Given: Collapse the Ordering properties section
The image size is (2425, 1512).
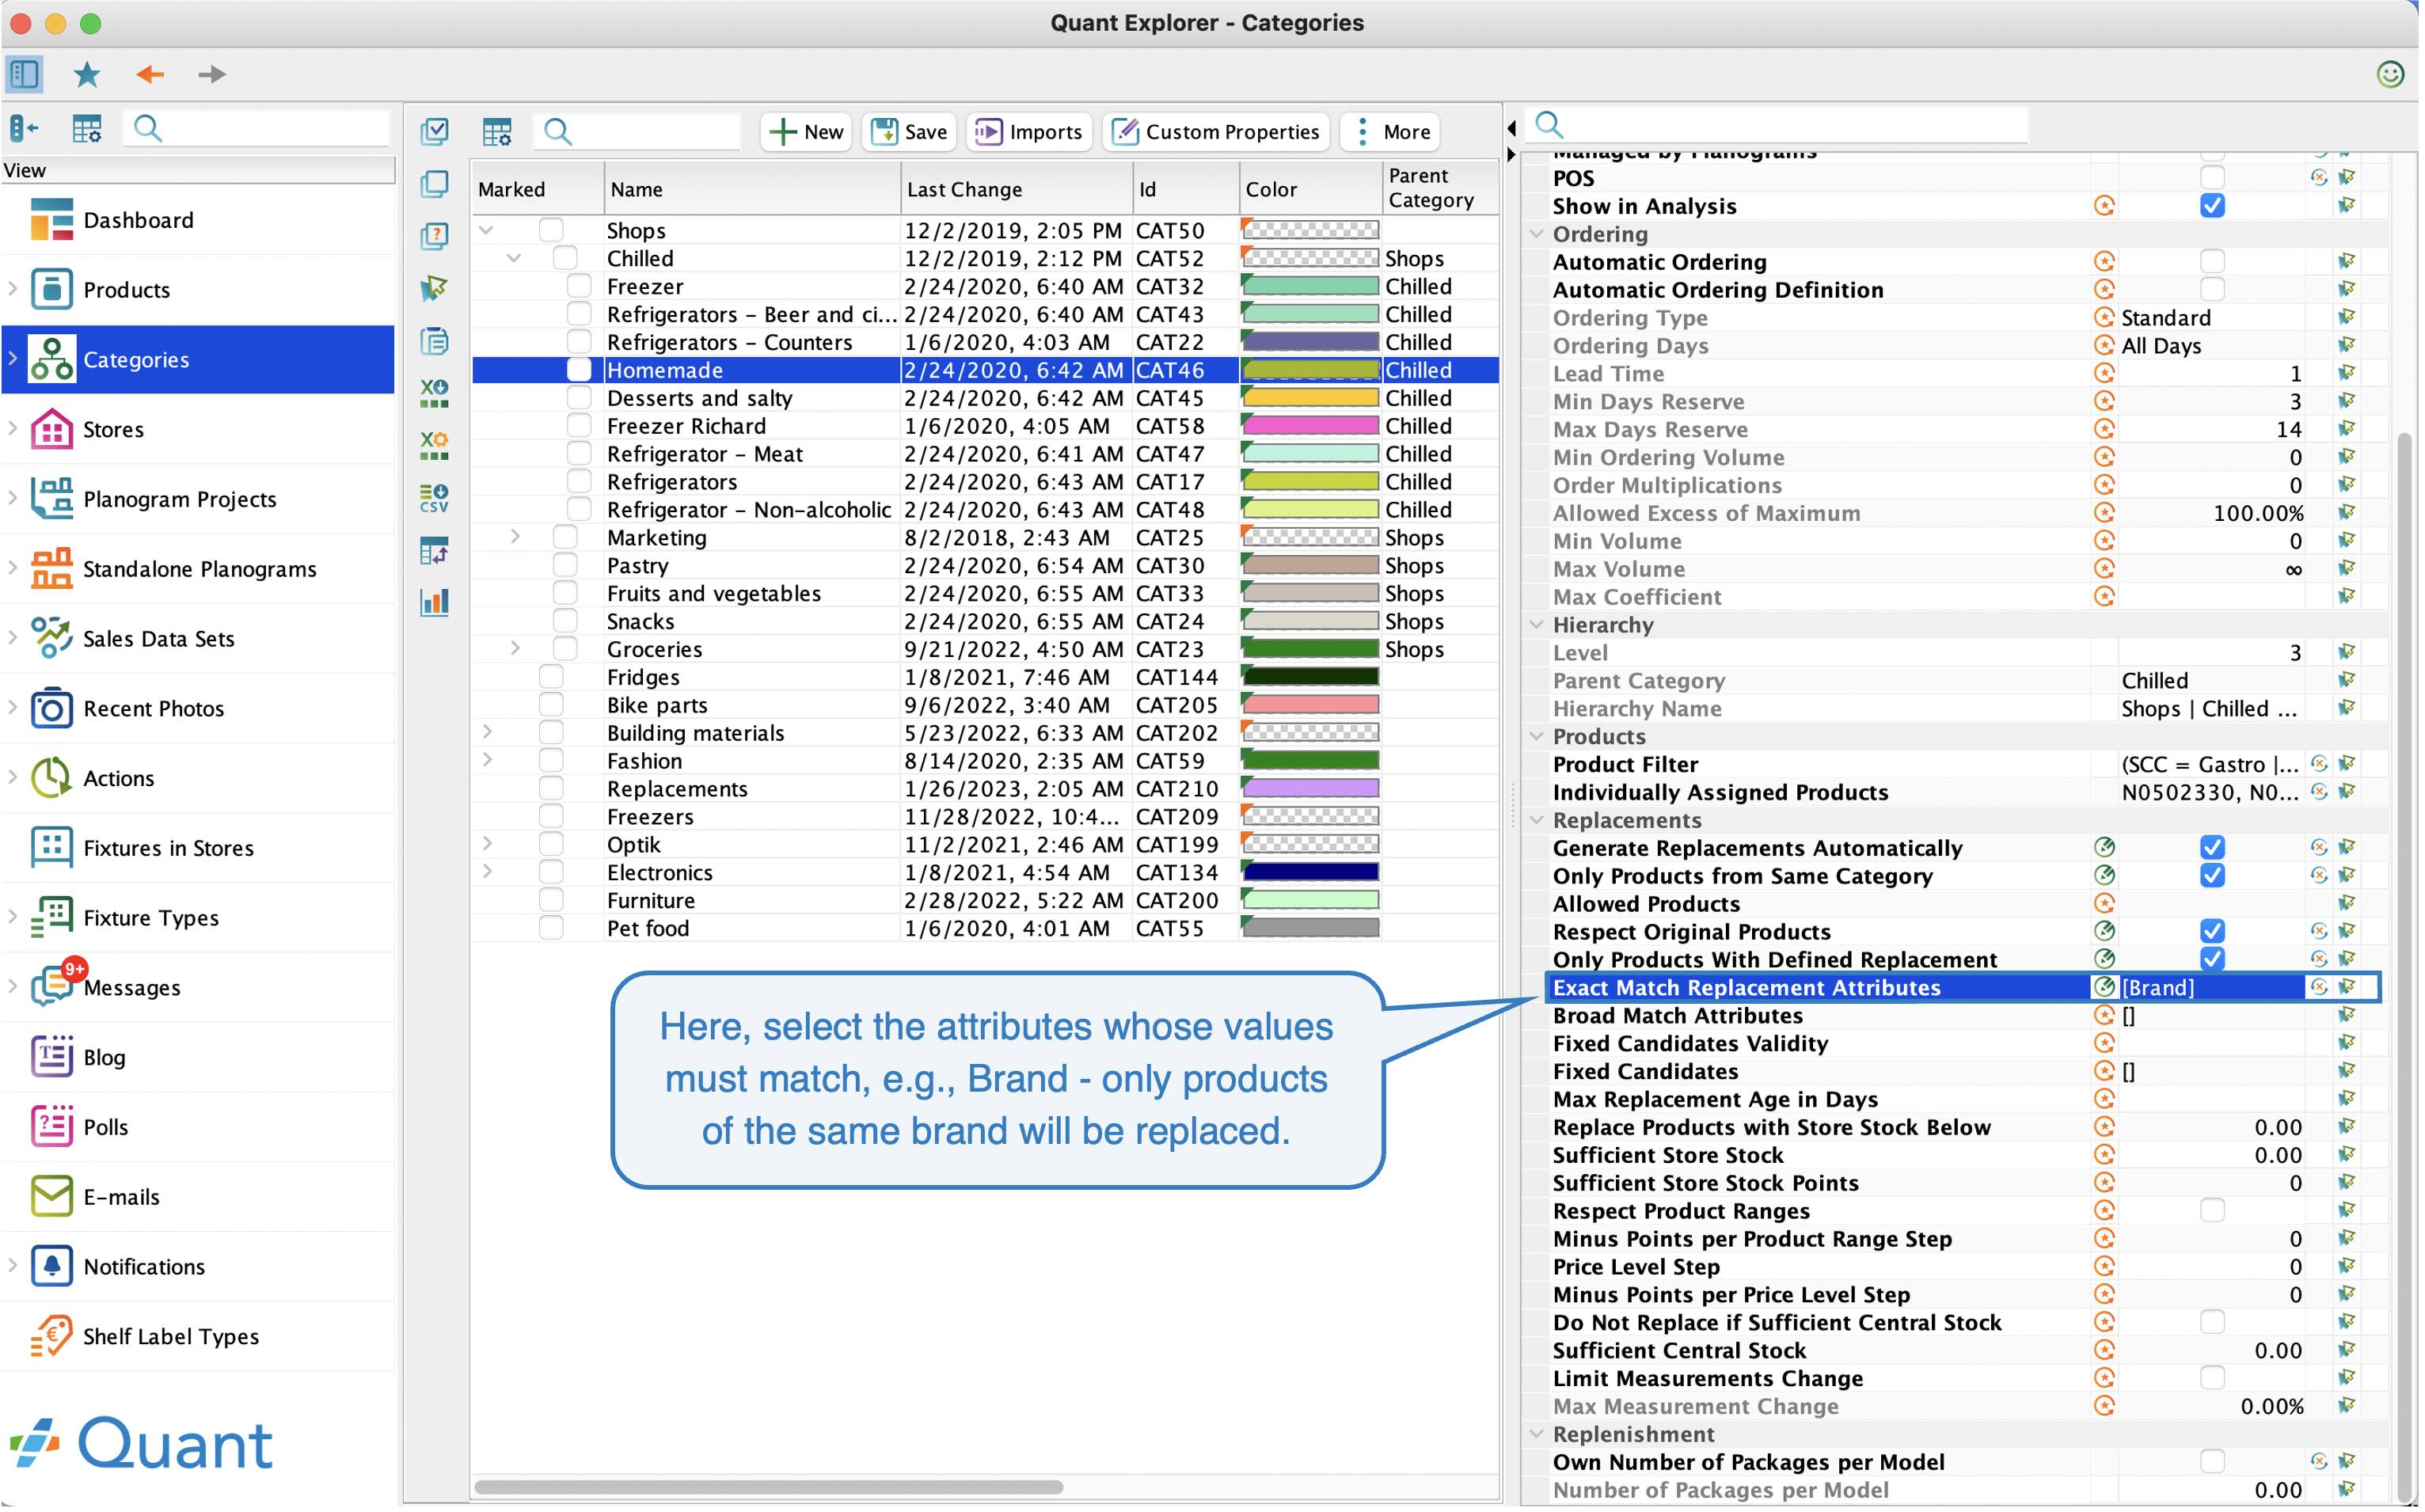Looking at the screenshot, I should 1536,234.
